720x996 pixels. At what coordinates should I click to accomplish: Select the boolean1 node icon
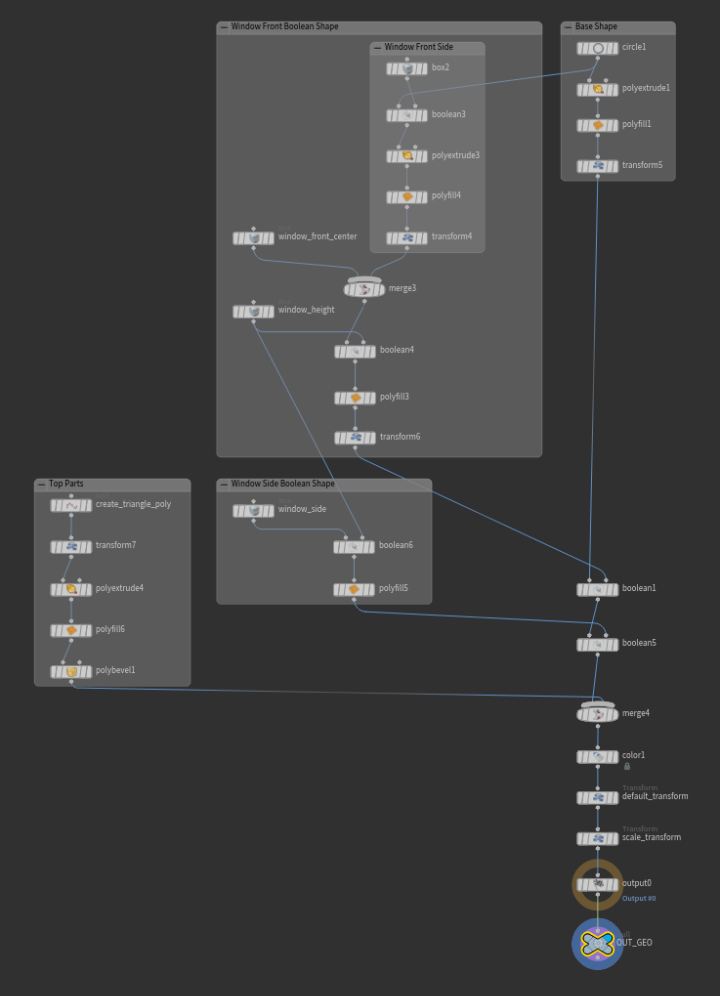pyautogui.click(x=598, y=589)
